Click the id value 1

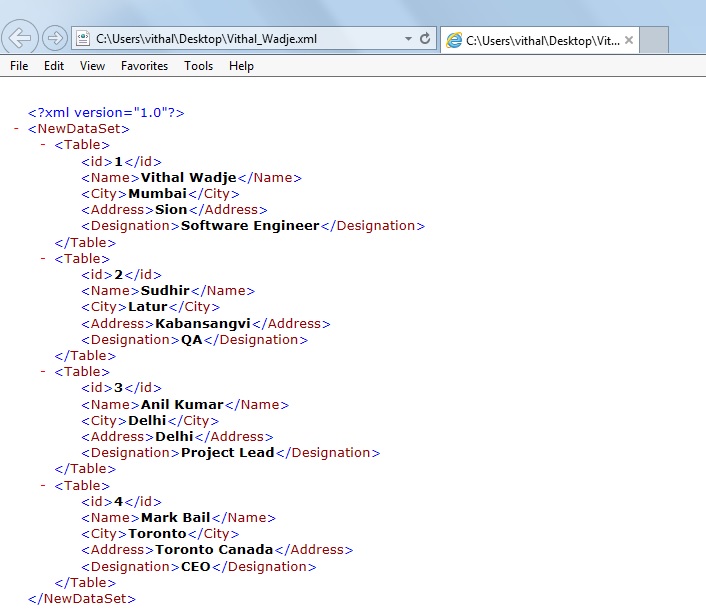click(118, 162)
